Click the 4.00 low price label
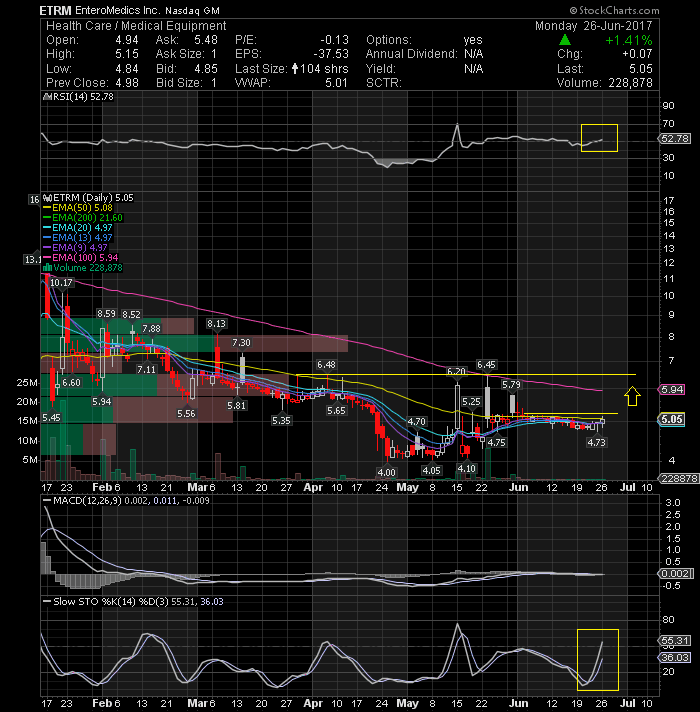 [387, 472]
